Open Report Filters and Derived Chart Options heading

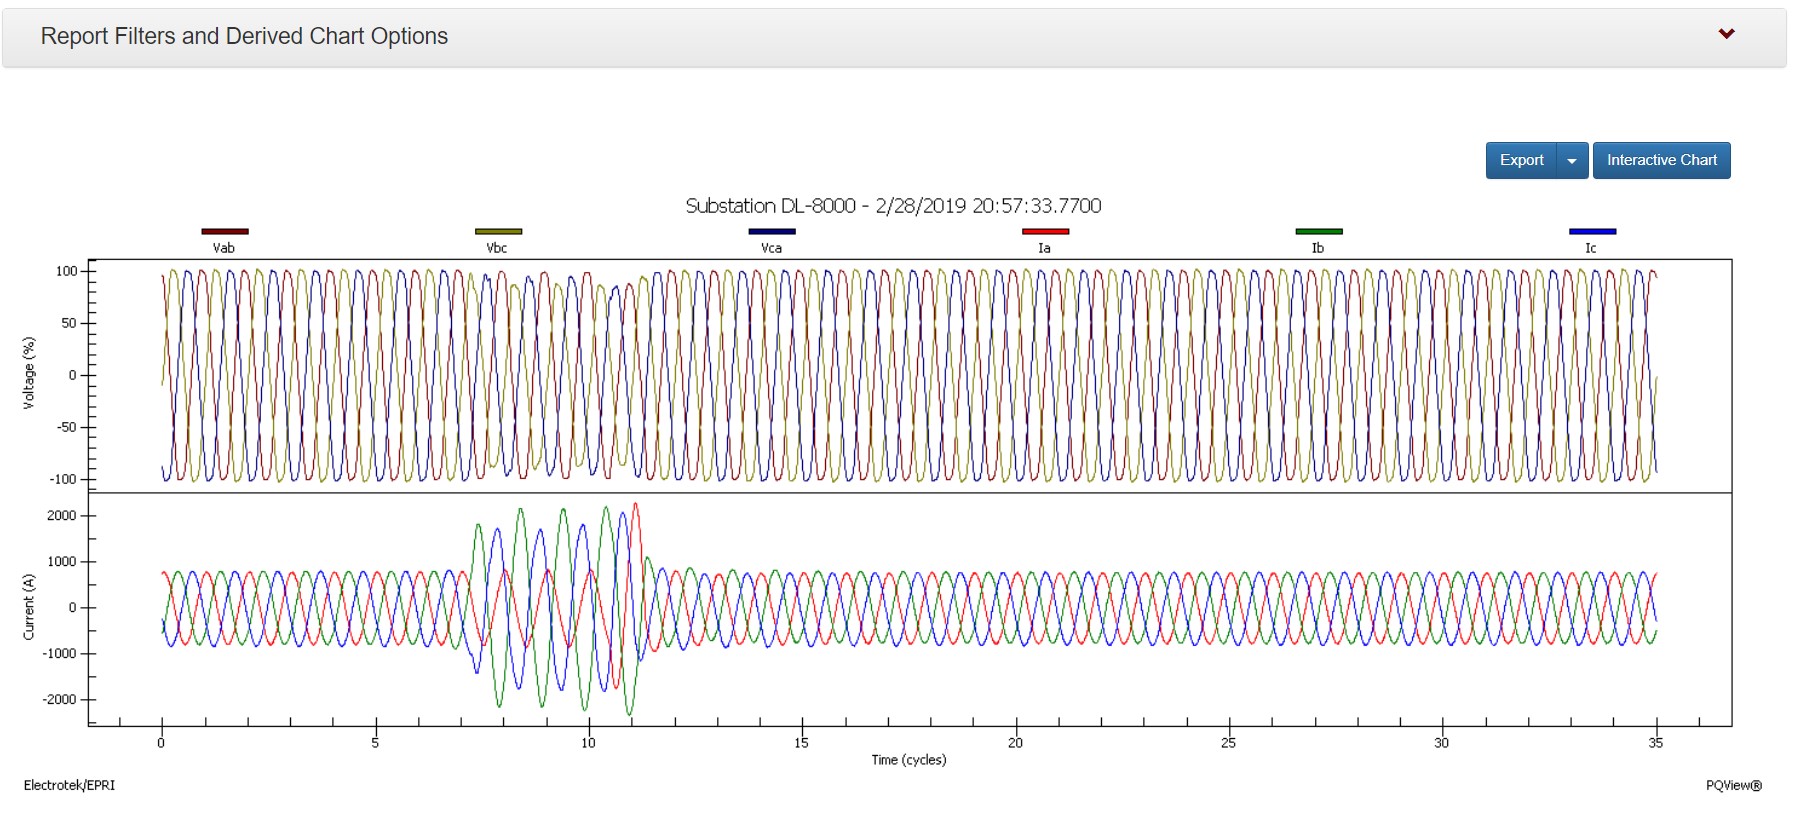coord(244,36)
